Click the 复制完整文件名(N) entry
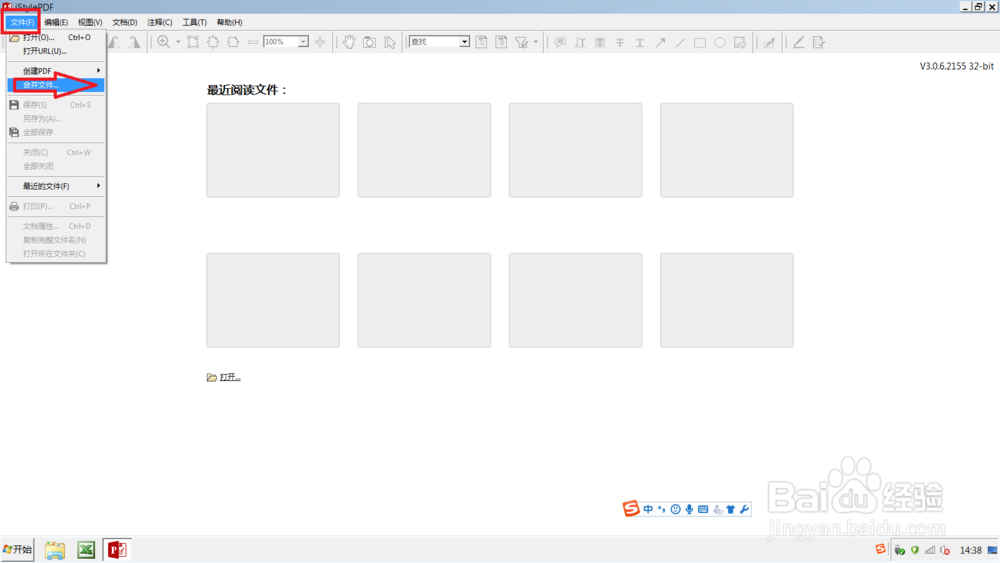1000x563 pixels. click(x=55, y=240)
